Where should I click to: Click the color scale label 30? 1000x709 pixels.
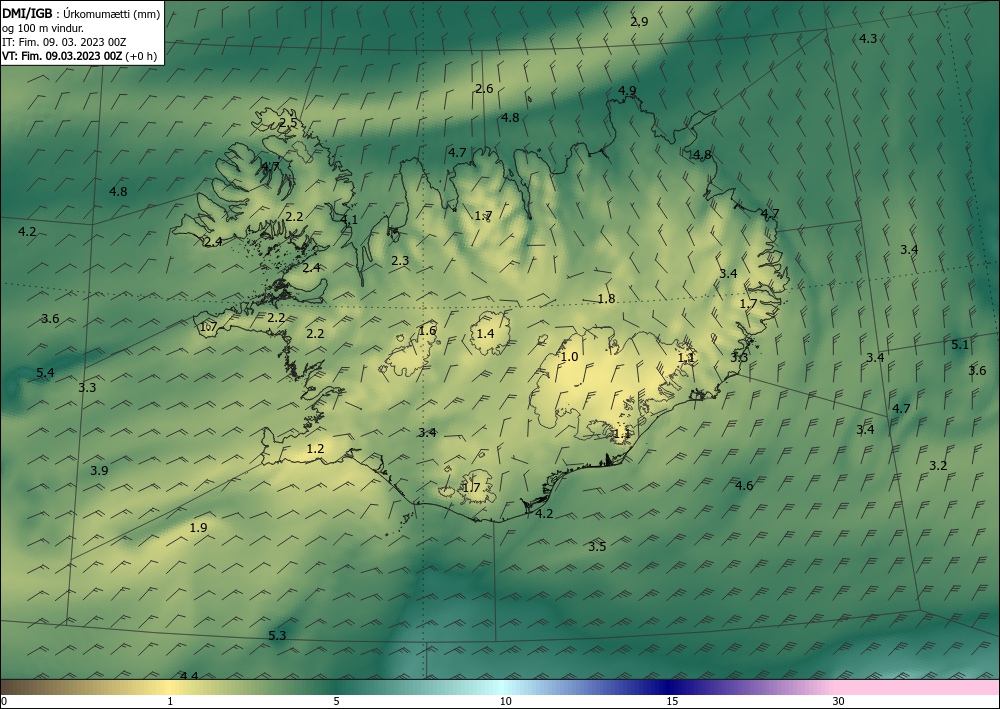click(x=839, y=702)
